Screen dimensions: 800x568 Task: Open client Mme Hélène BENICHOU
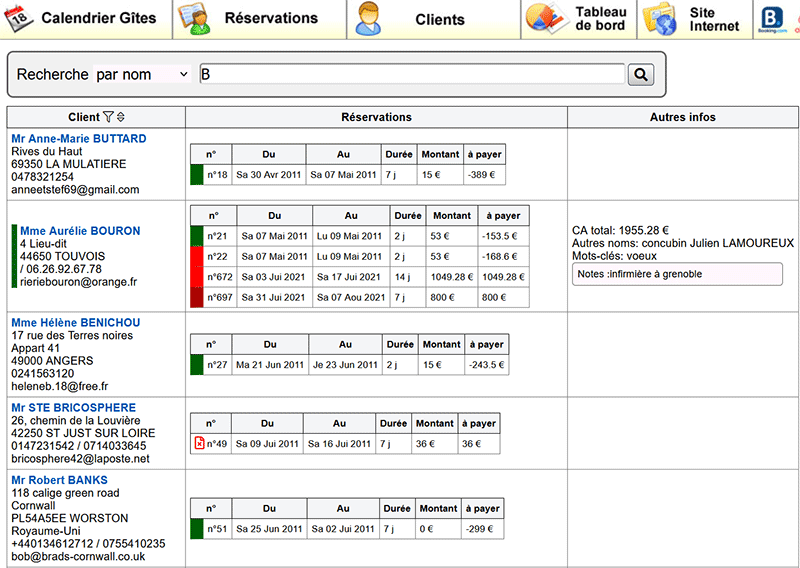(75, 322)
